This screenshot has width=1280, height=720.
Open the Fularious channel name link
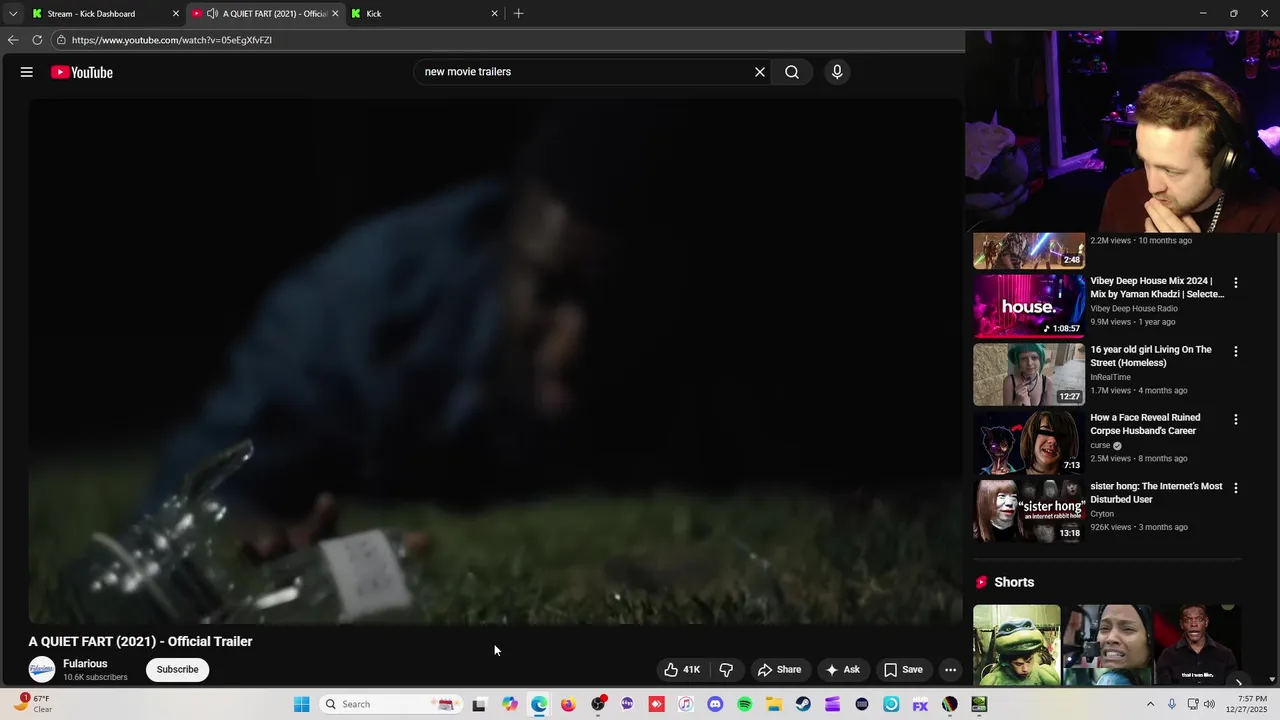click(85, 664)
